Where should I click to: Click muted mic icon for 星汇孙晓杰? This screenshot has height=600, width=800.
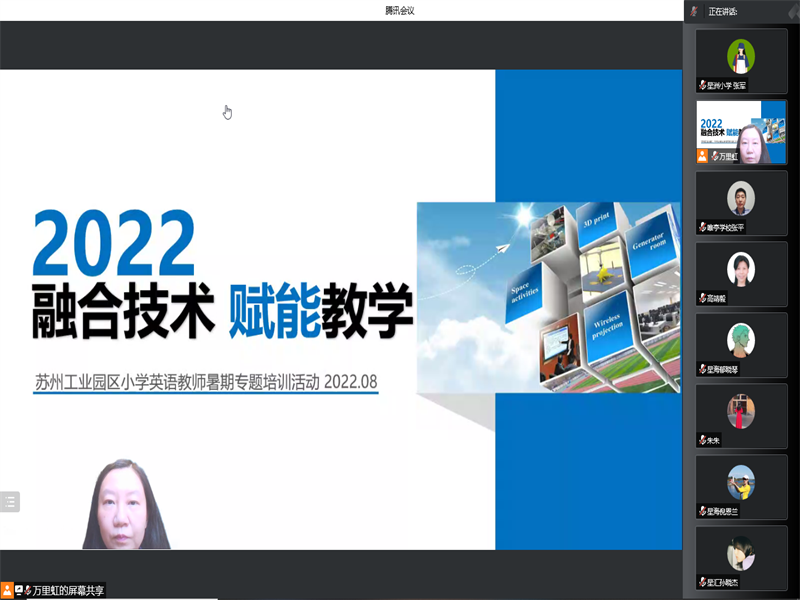(702, 582)
